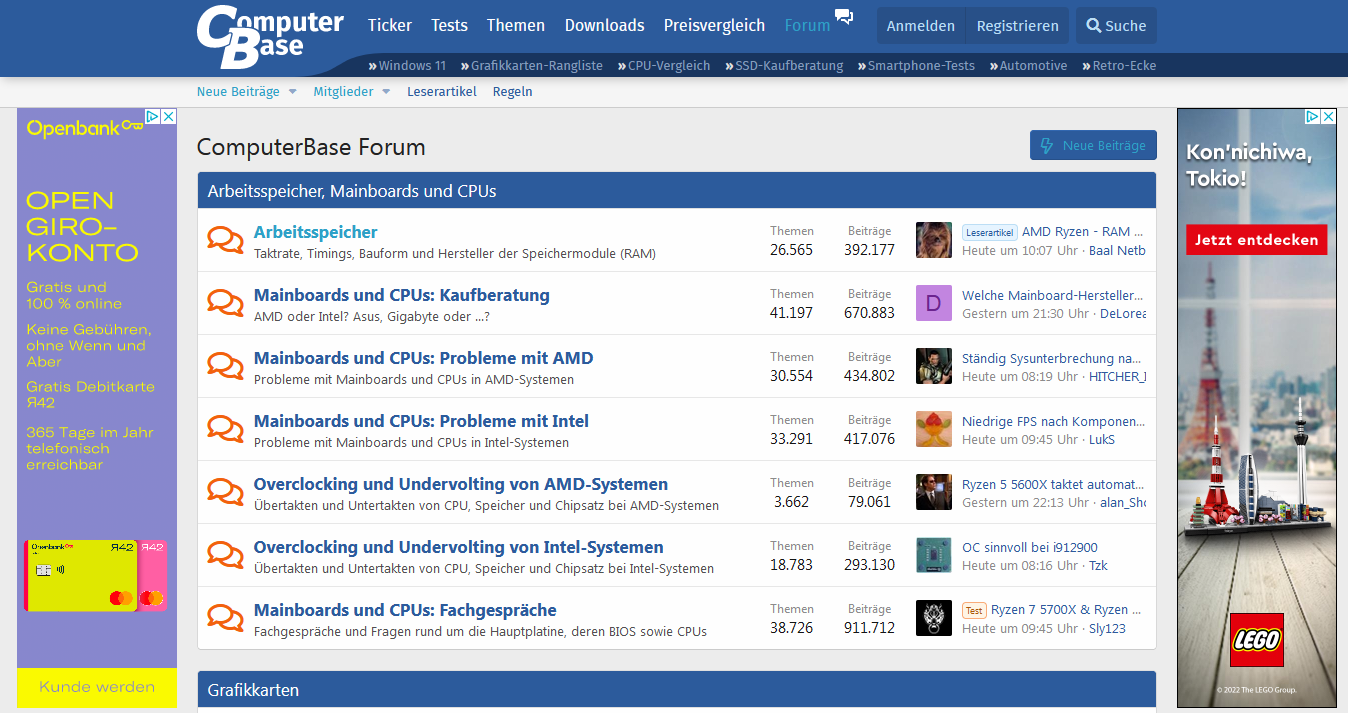
Task: Click the forum speech bubbles icon in header
Action: 844,17
